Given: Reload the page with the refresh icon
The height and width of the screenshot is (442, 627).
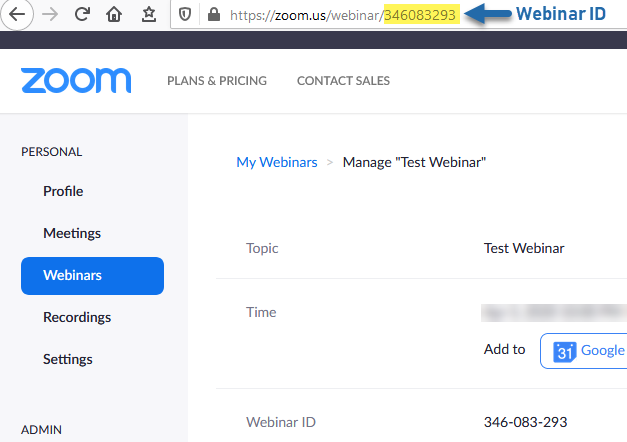Looking at the screenshot, I should [82, 15].
